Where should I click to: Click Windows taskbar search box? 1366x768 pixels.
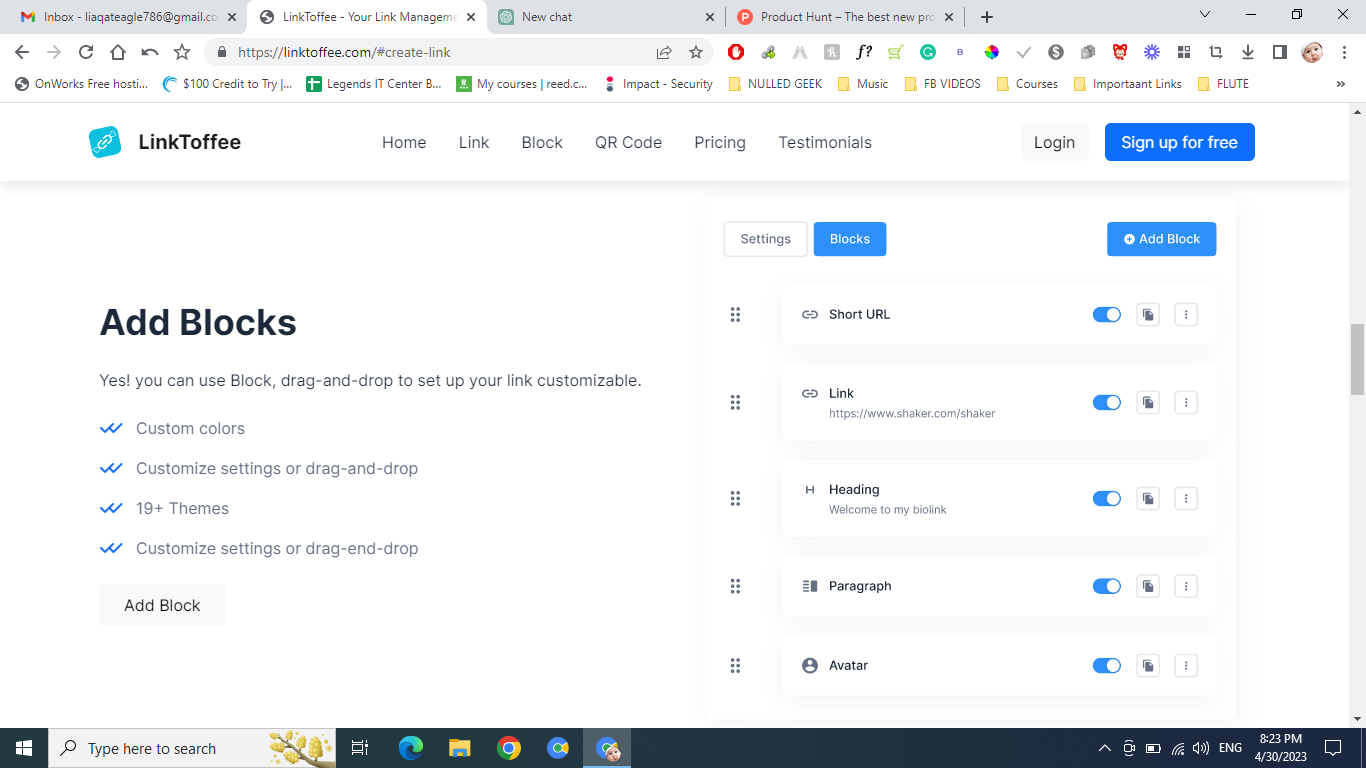coord(192,748)
